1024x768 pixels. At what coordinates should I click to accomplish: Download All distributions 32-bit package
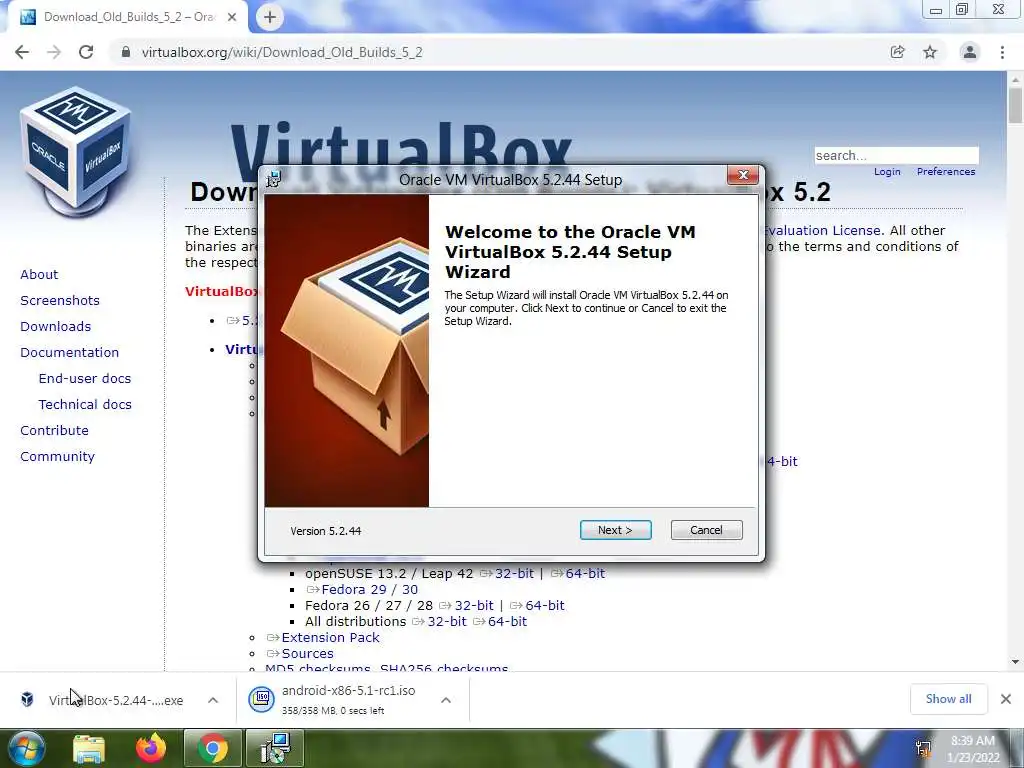pyautogui.click(x=447, y=622)
